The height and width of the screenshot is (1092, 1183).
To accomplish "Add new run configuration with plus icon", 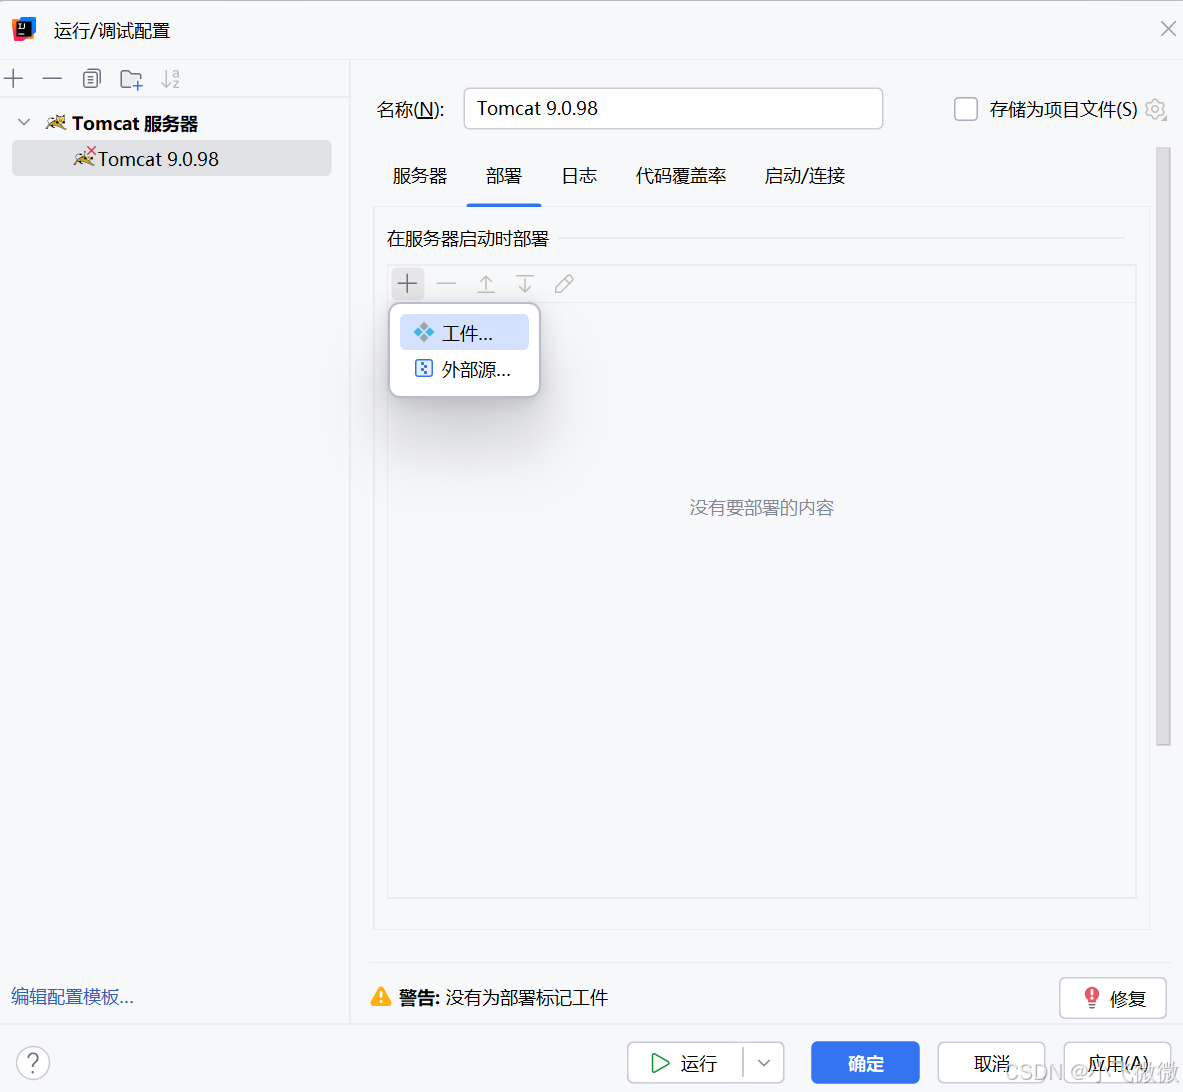I will coord(14,78).
